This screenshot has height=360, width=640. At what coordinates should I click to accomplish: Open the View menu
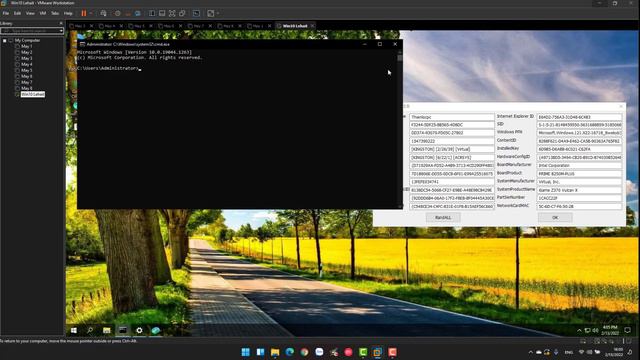(30, 13)
